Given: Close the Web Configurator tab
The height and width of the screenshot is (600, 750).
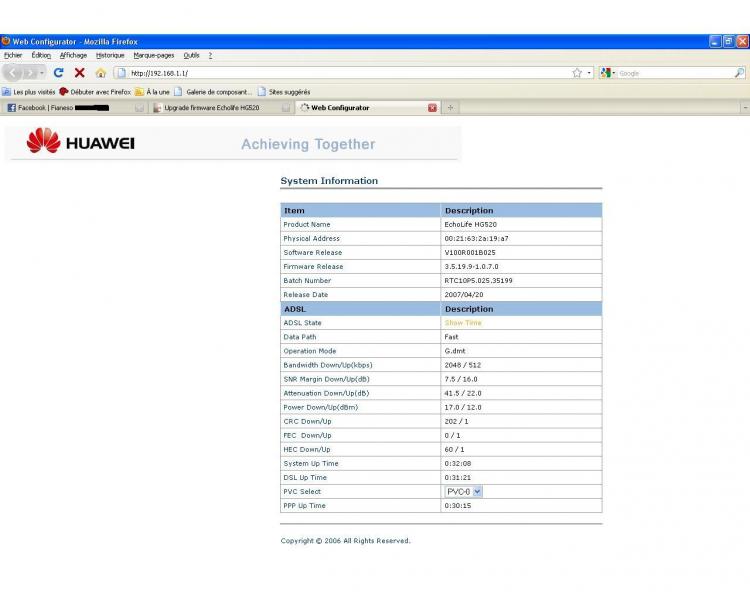Looking at the screenshot, I should point(432,108).
